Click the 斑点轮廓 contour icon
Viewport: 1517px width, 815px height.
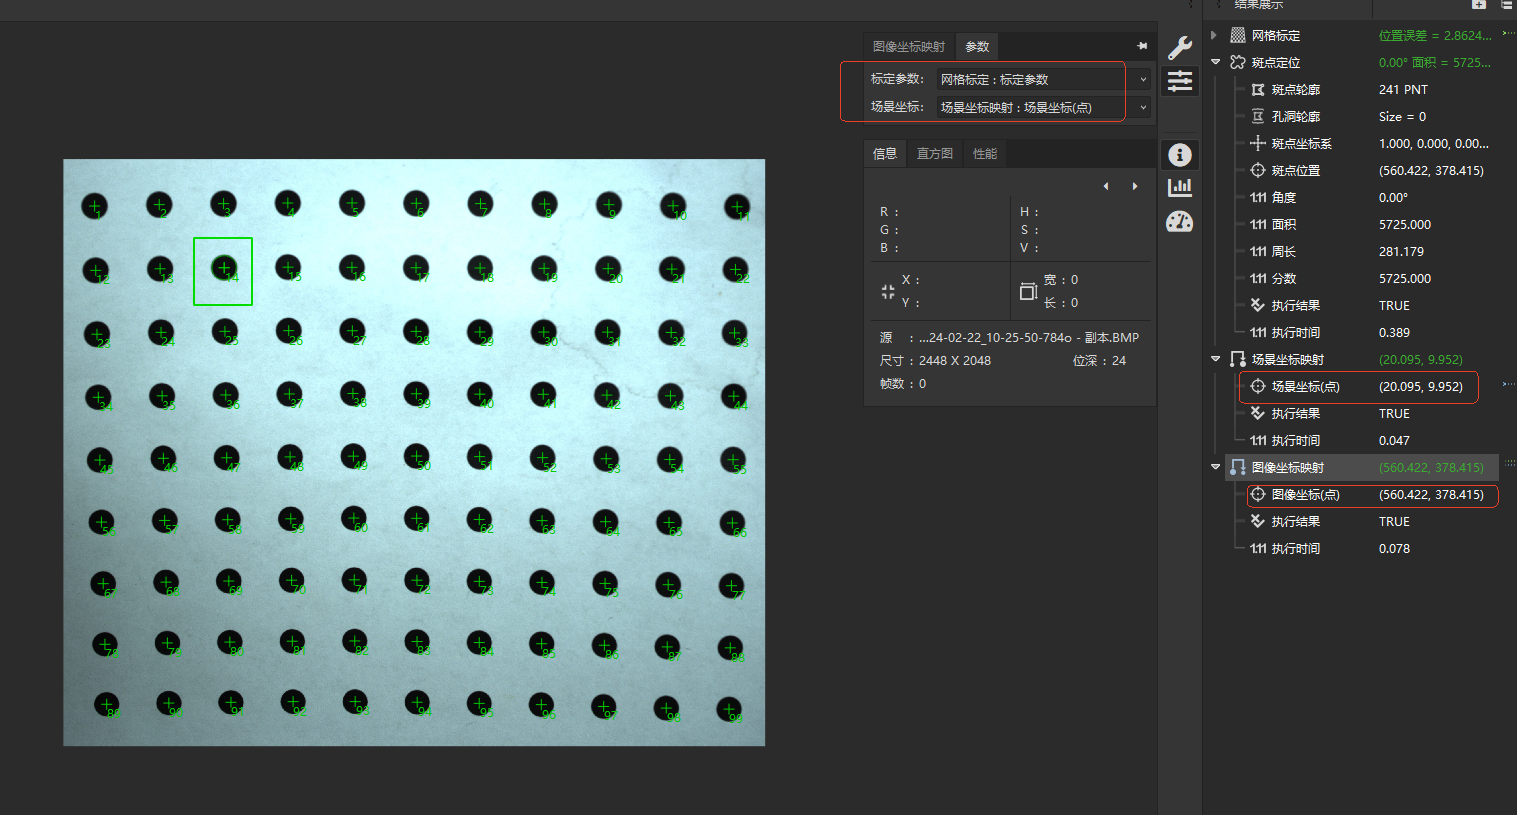click(1258, 89)
